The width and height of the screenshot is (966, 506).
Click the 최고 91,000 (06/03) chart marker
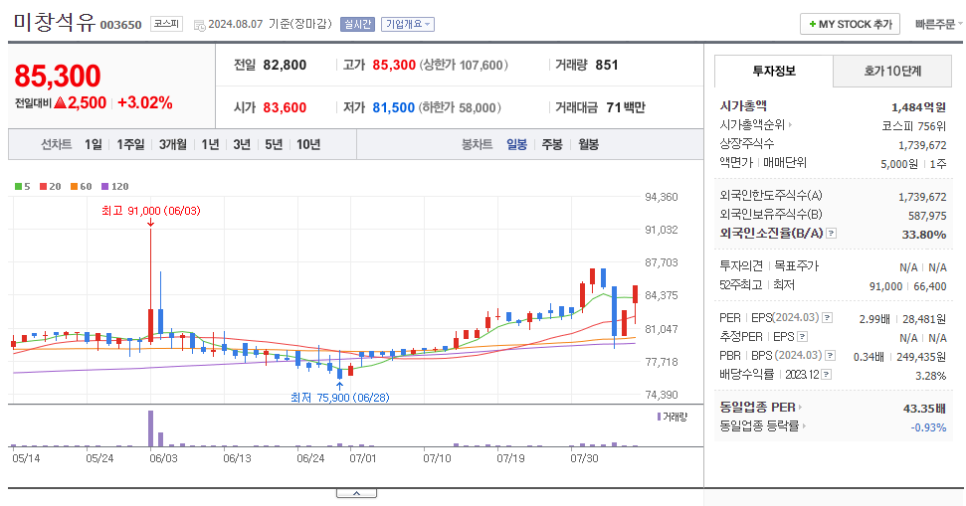[x=151, y=211]
